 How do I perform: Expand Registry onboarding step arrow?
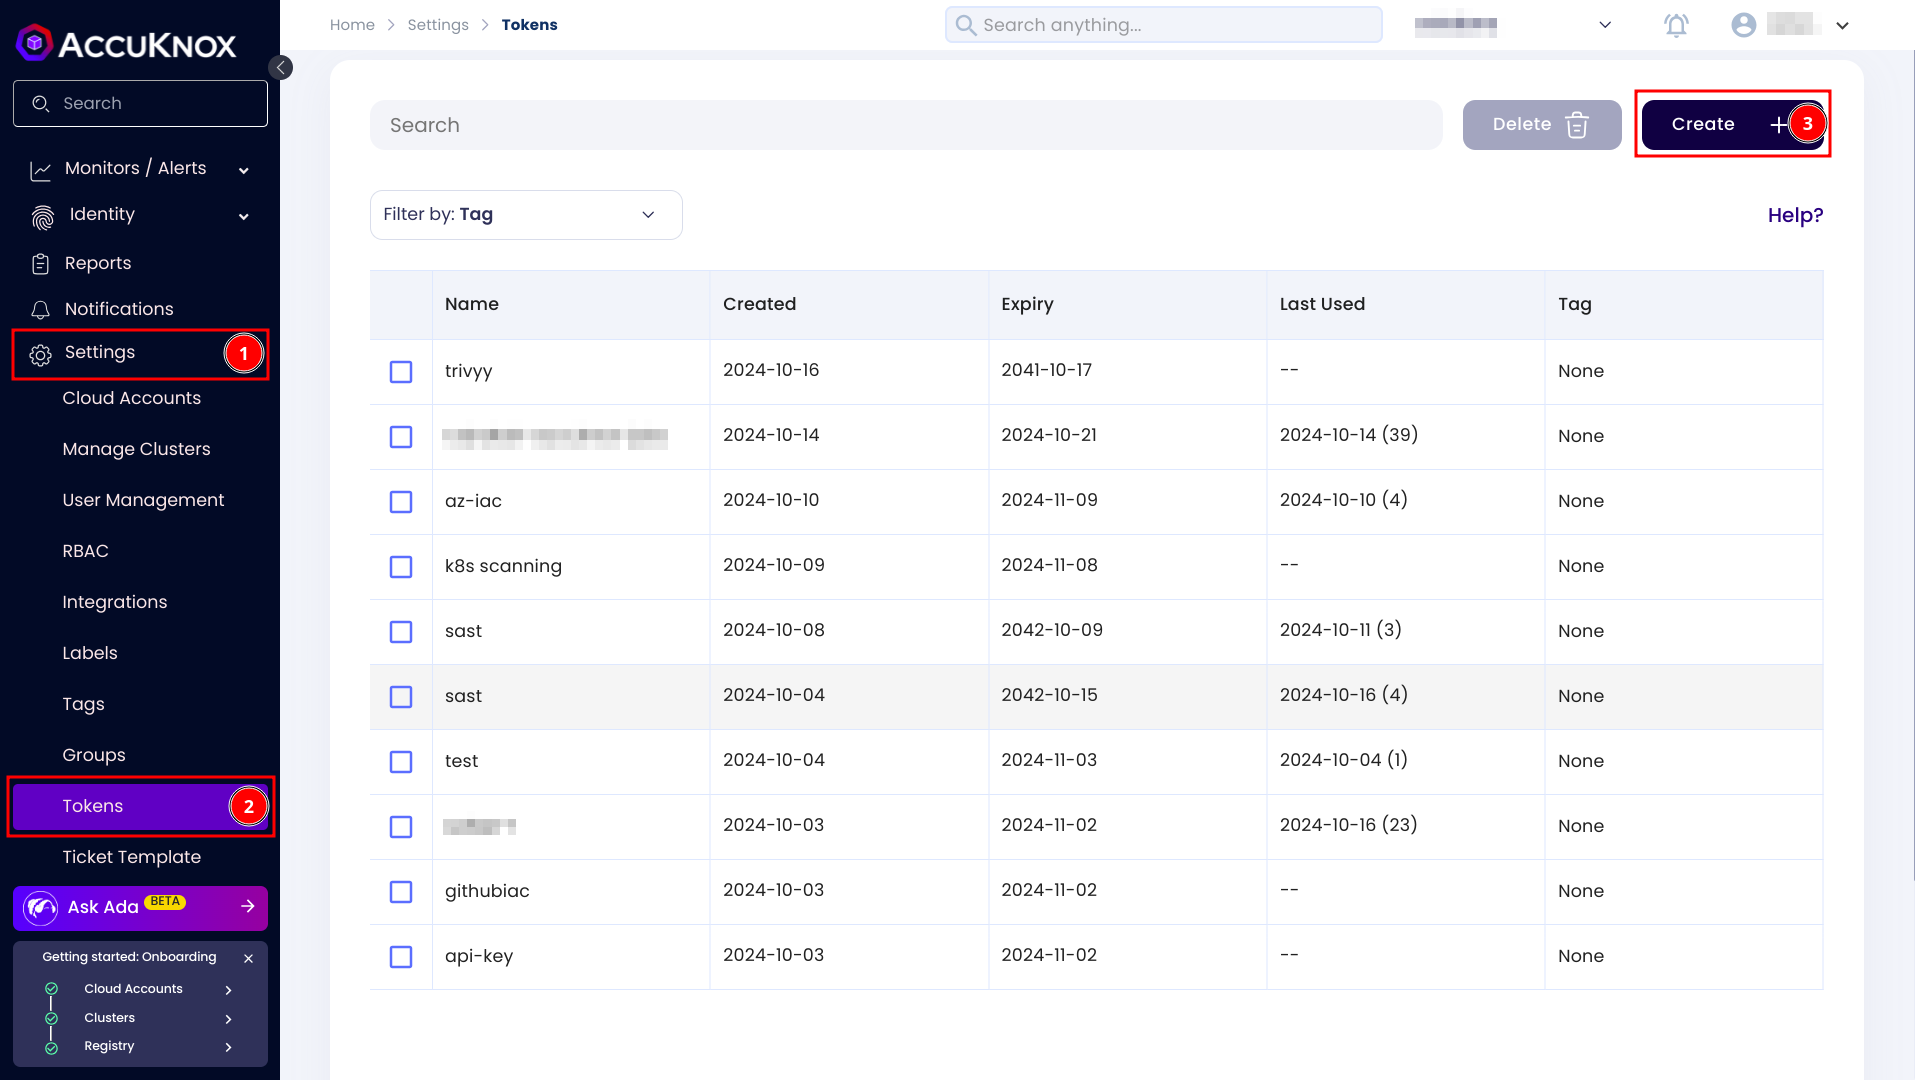click(x=229, y=1047)
